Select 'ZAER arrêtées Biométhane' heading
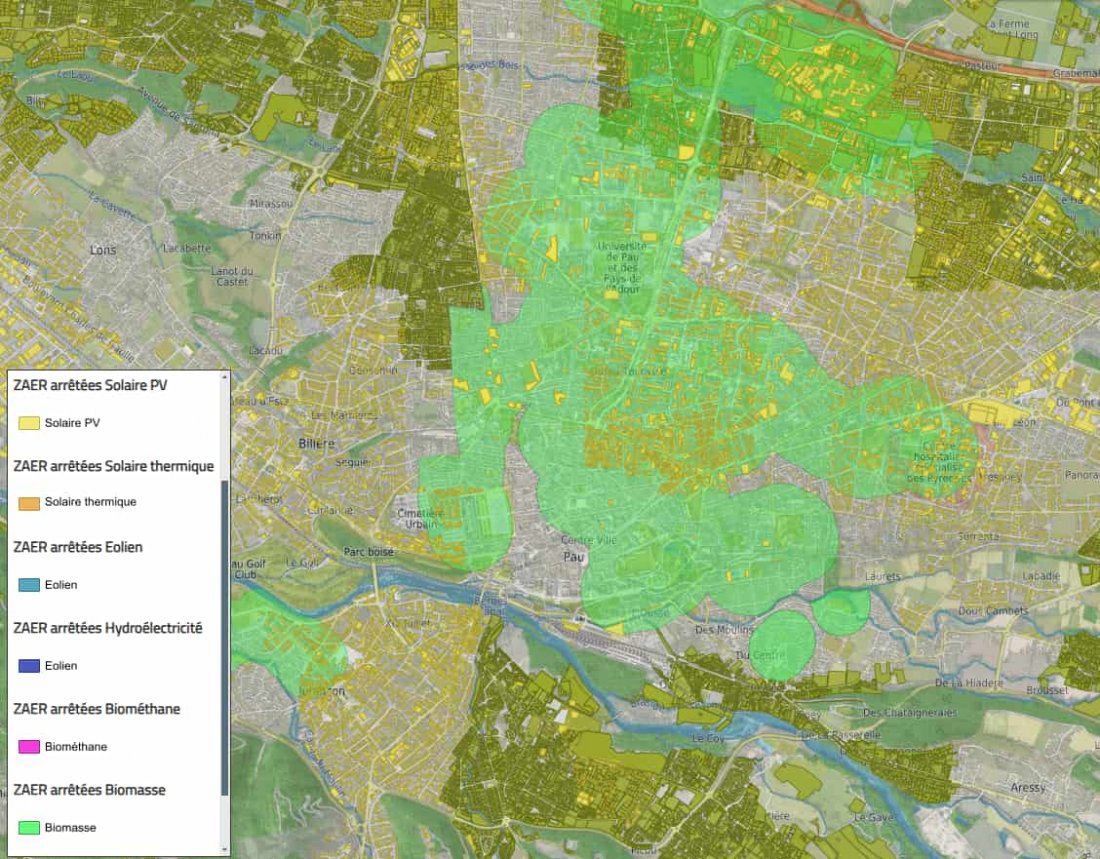This screenshot has width=1100, height=859. click(x=96, y=709)
